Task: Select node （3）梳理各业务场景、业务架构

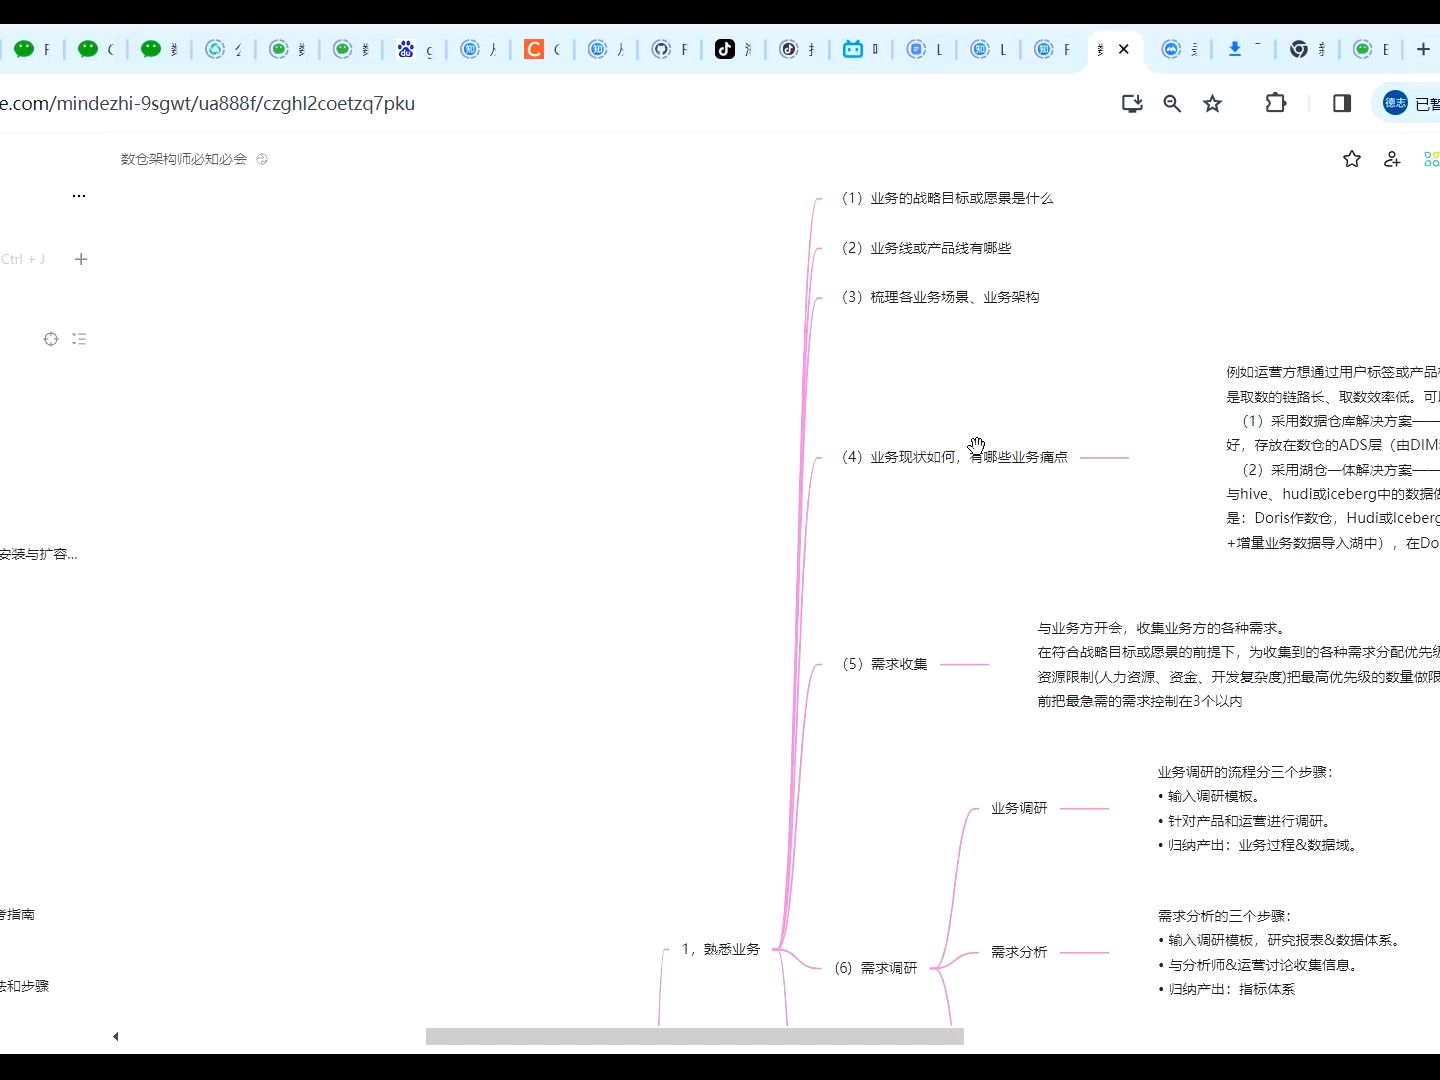Action: coord(939,297)
